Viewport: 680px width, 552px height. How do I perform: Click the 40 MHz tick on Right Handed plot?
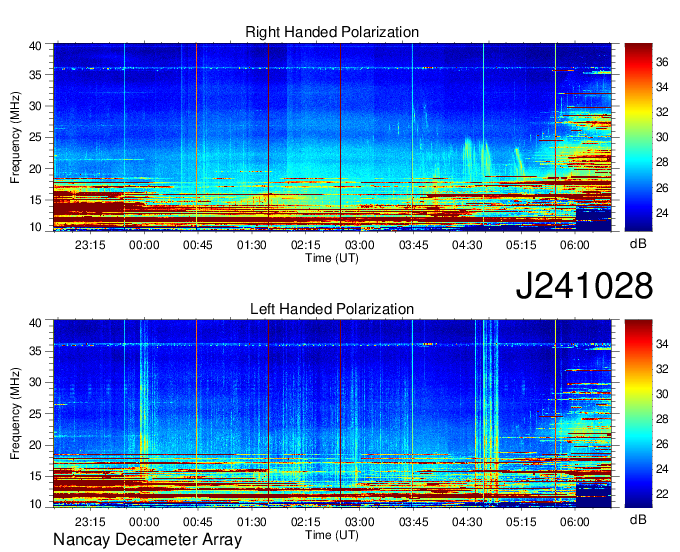coord(35,46)
